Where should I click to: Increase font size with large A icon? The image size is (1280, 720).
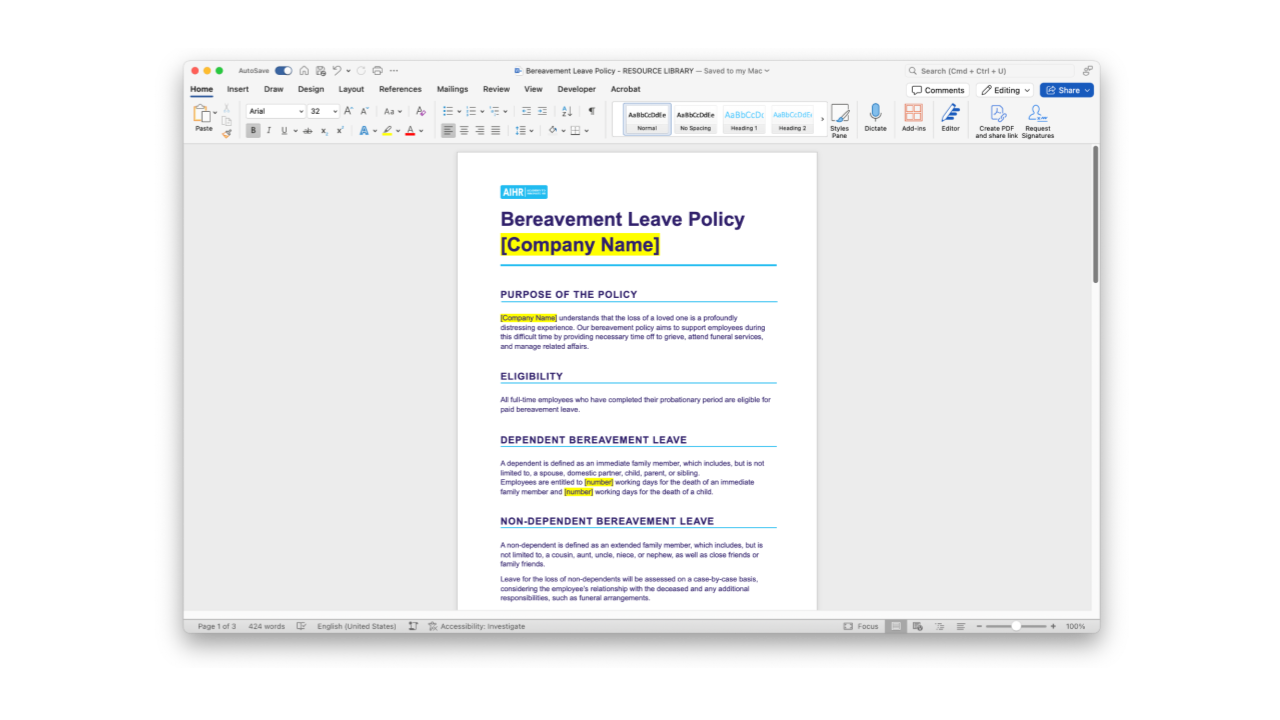point(349,111)
